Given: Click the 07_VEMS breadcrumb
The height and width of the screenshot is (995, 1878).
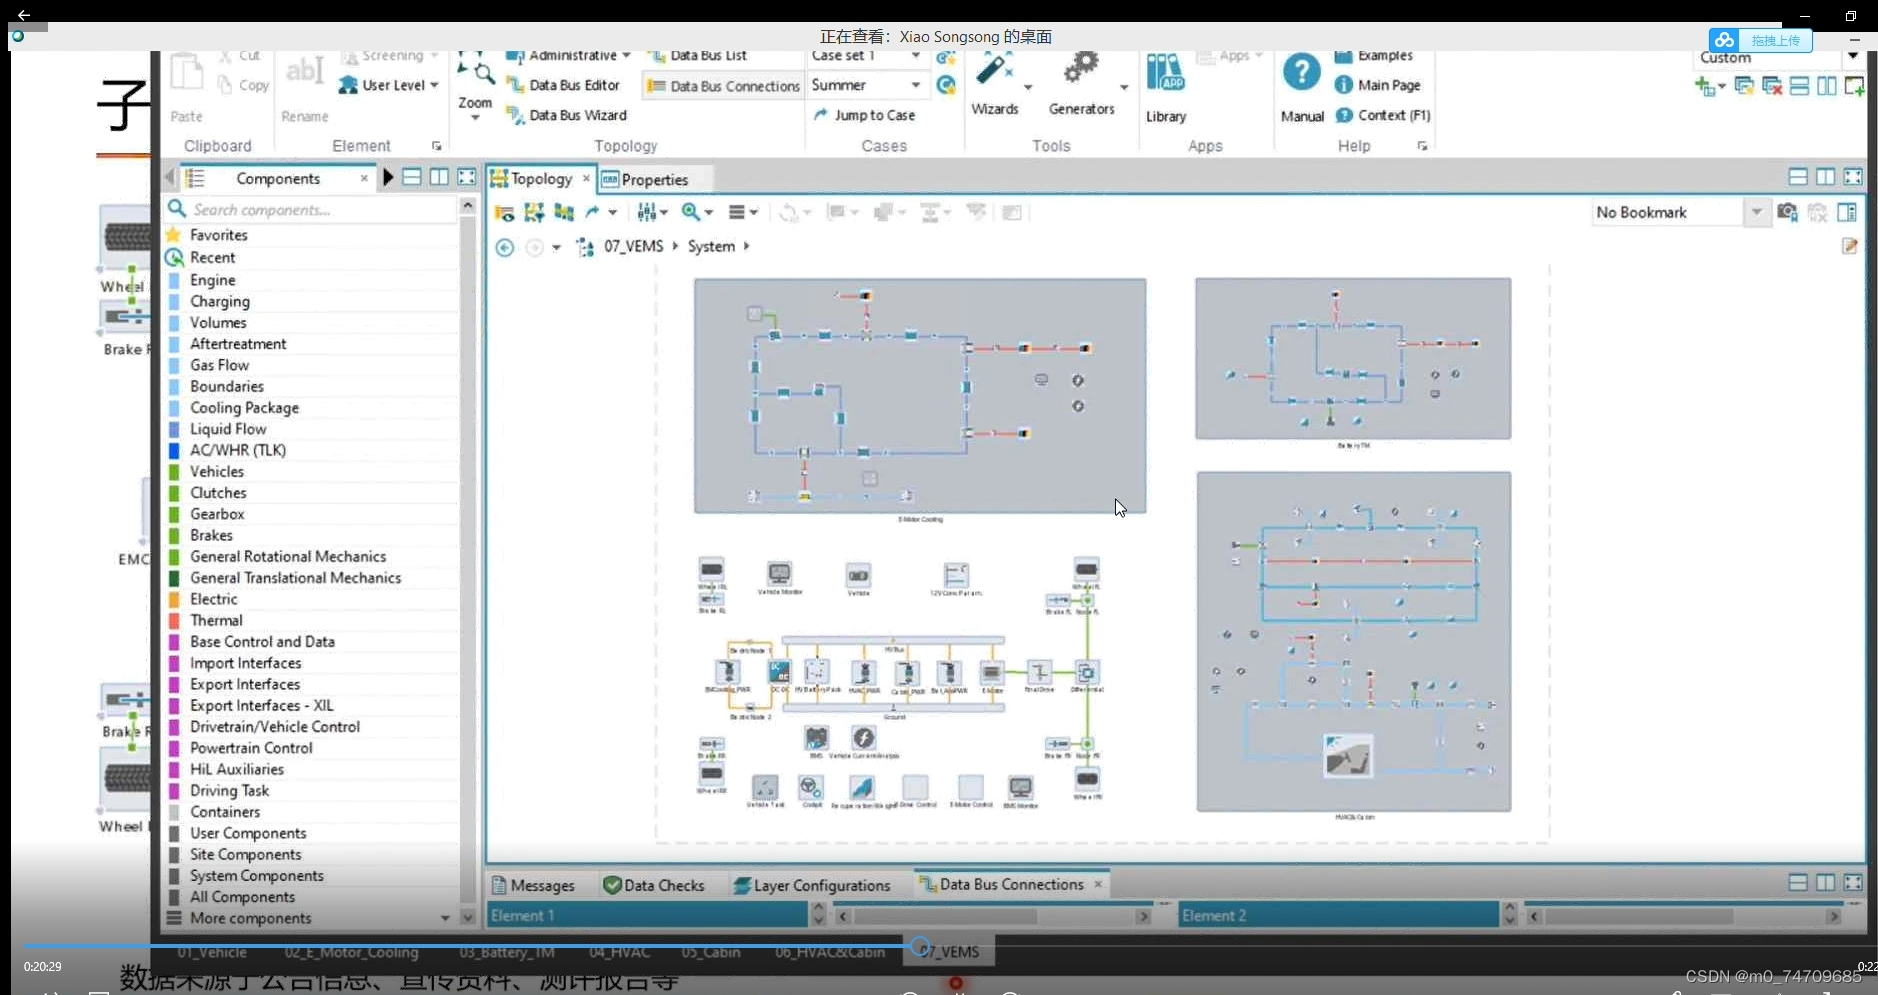Looking at the screenshot, I should [633, 246].
